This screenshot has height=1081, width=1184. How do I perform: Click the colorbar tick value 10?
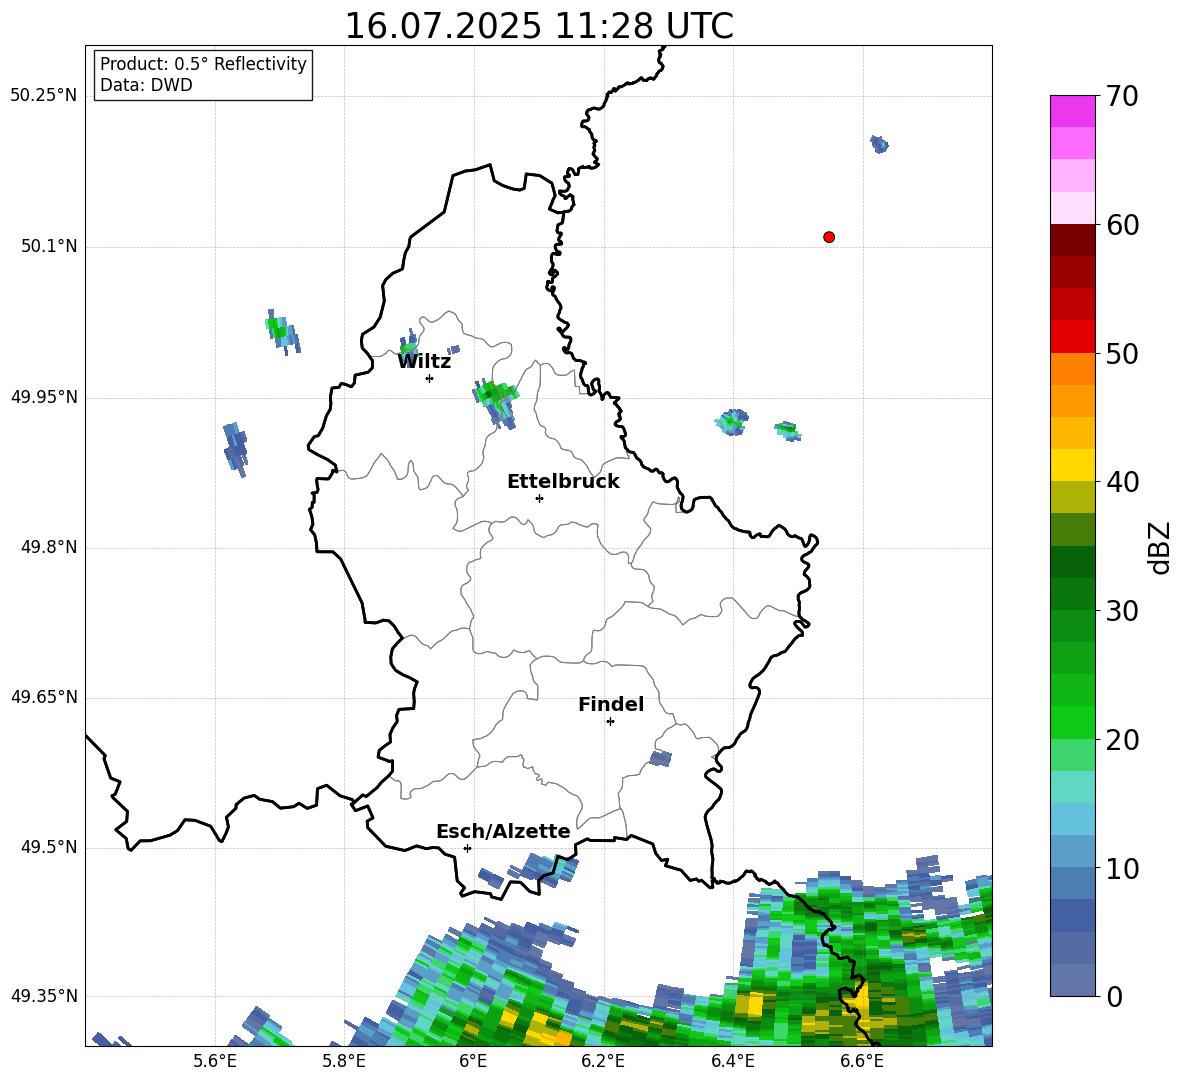pyautogui.click(x=1122, y=868)
